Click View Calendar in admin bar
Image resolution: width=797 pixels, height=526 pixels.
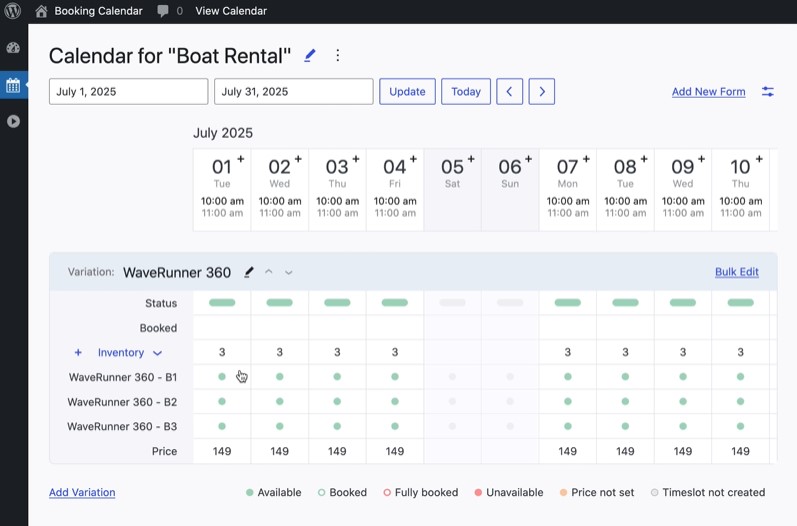click(231, 11)
